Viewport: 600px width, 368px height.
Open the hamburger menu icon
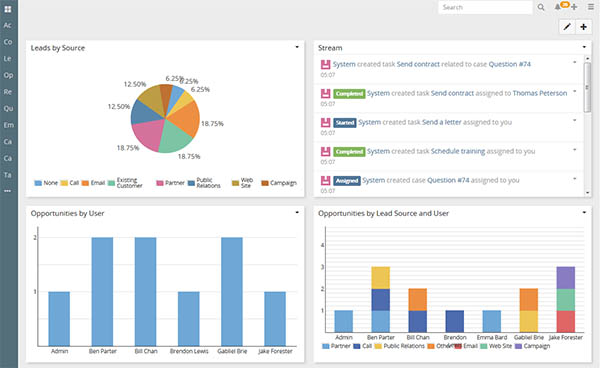coord(591,7)
